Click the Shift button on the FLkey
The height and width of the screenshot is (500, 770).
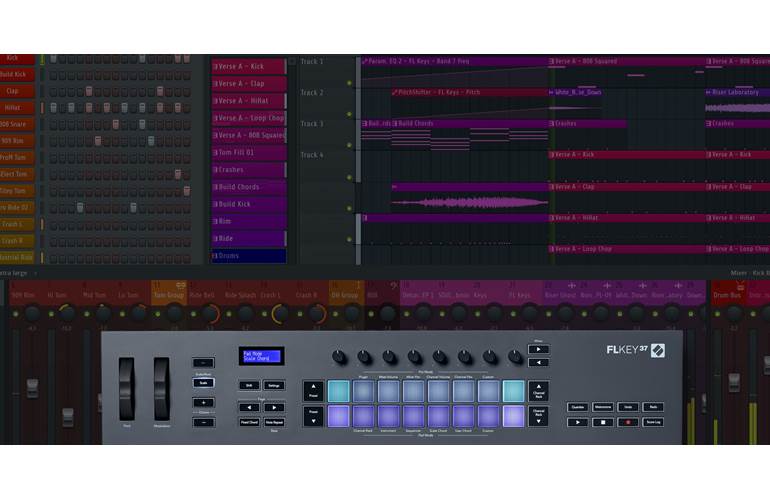click(x=249, y=386)
